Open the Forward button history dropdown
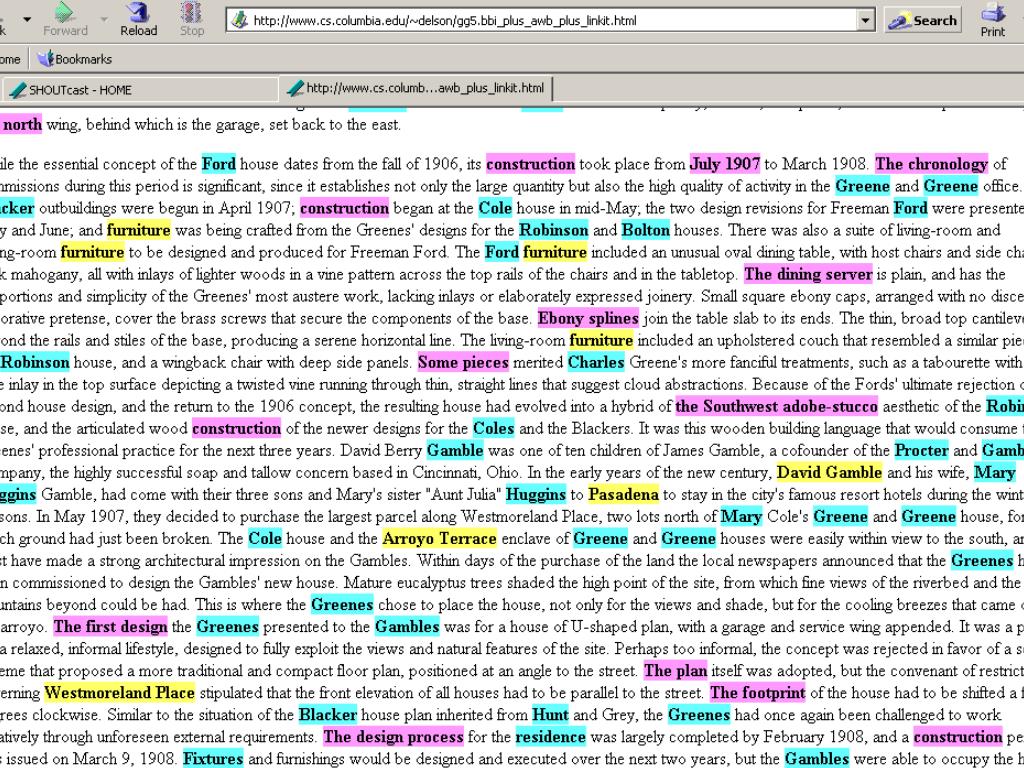Image resolution: width=1024 pixels, height=768 pixels. pos(104,20)
